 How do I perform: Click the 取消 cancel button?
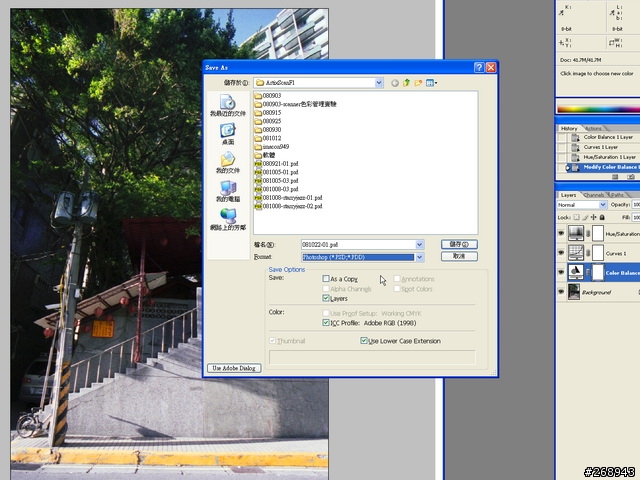click(459, 256)
